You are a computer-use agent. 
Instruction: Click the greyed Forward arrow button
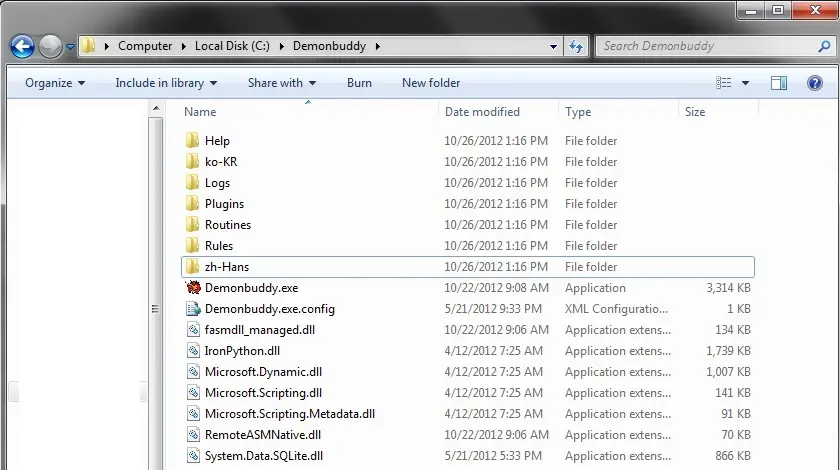click(50, 47)
